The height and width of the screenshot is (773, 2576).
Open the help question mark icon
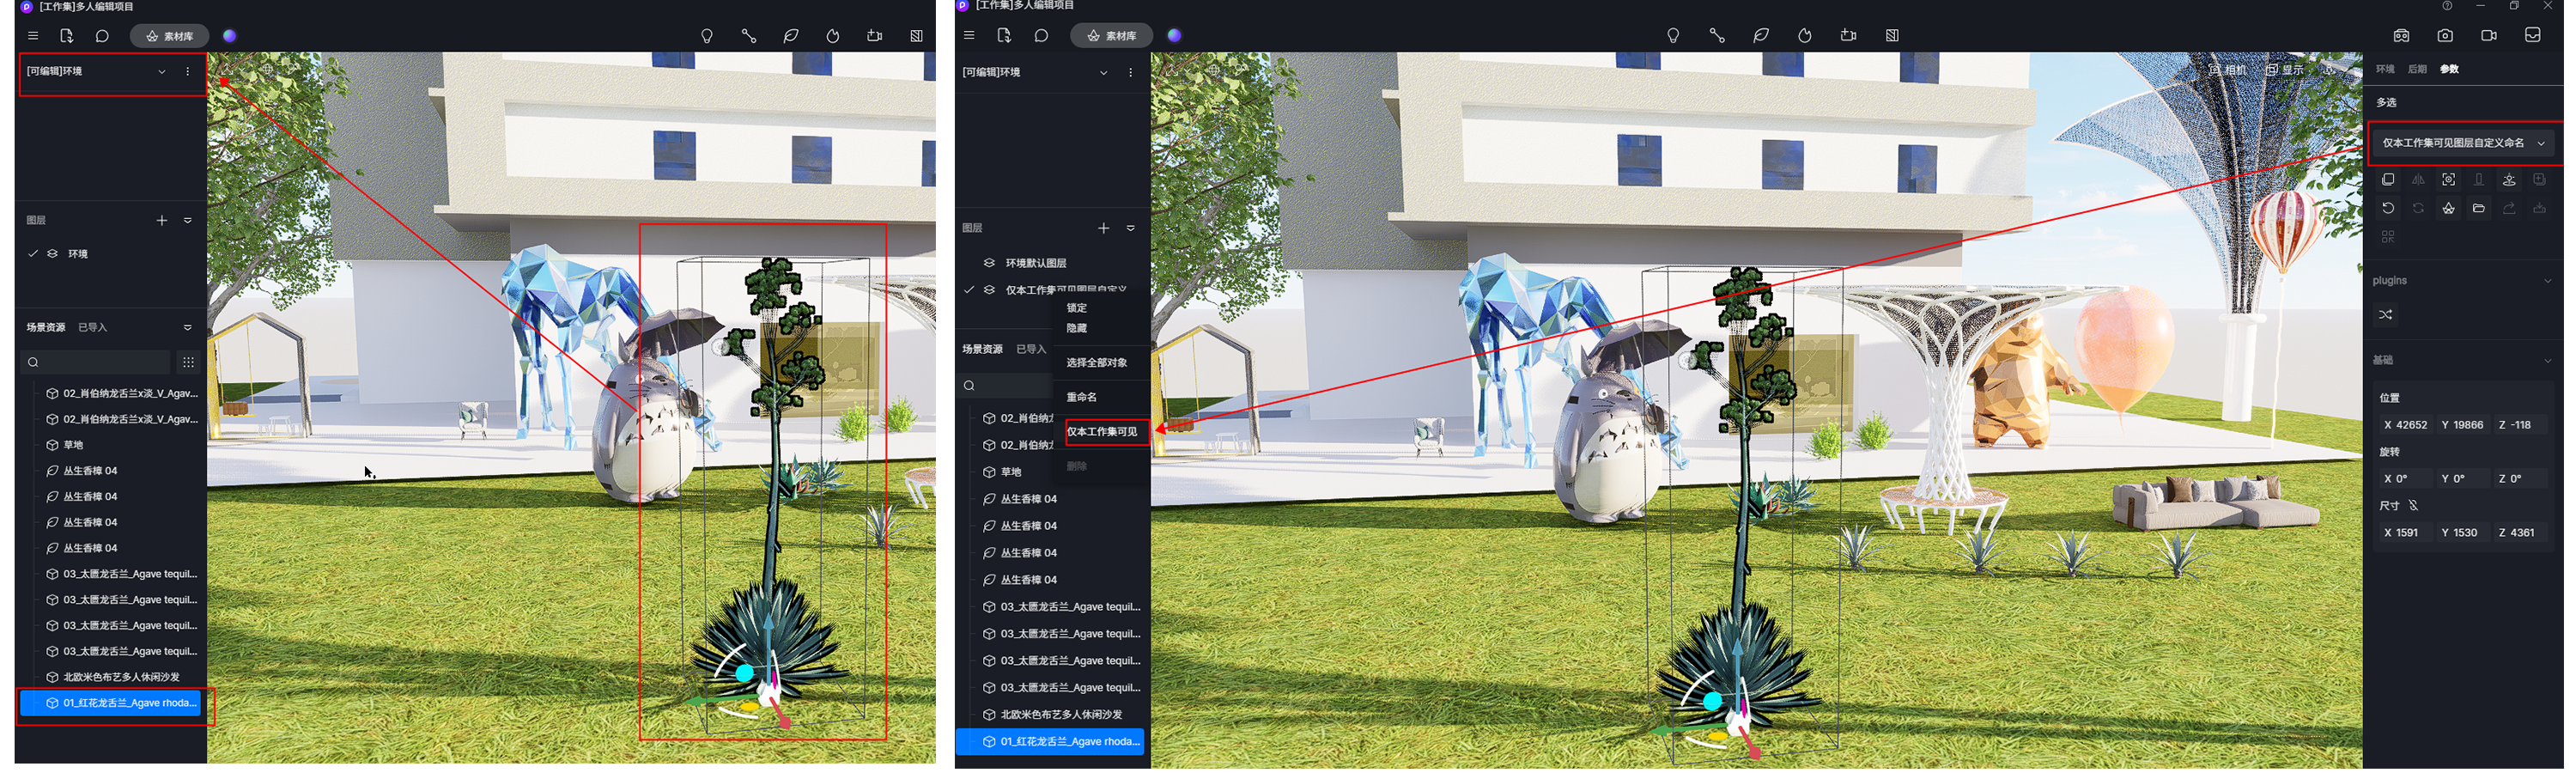coord(2447,6)
